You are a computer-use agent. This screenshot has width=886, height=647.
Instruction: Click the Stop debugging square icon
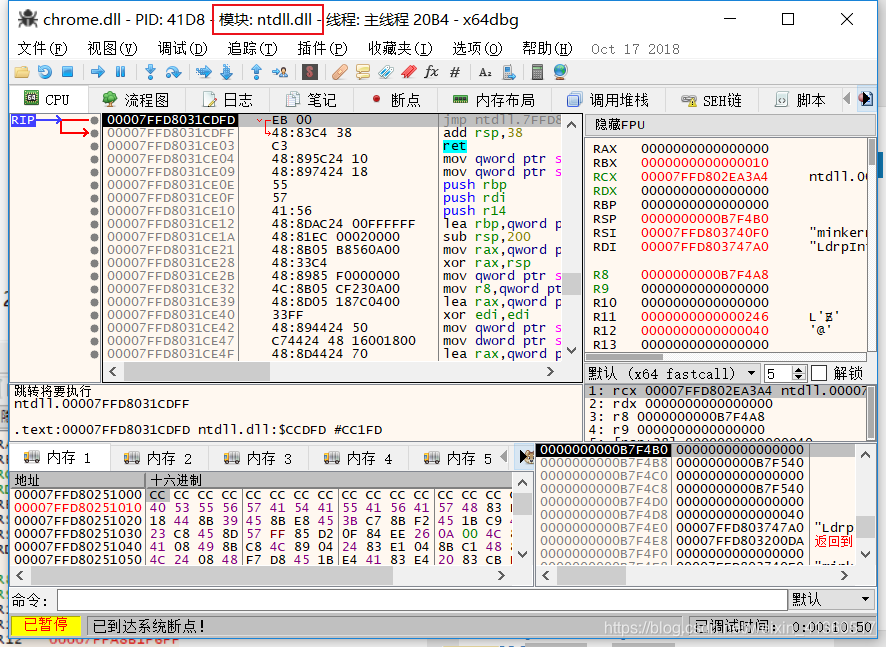point(67,72)
